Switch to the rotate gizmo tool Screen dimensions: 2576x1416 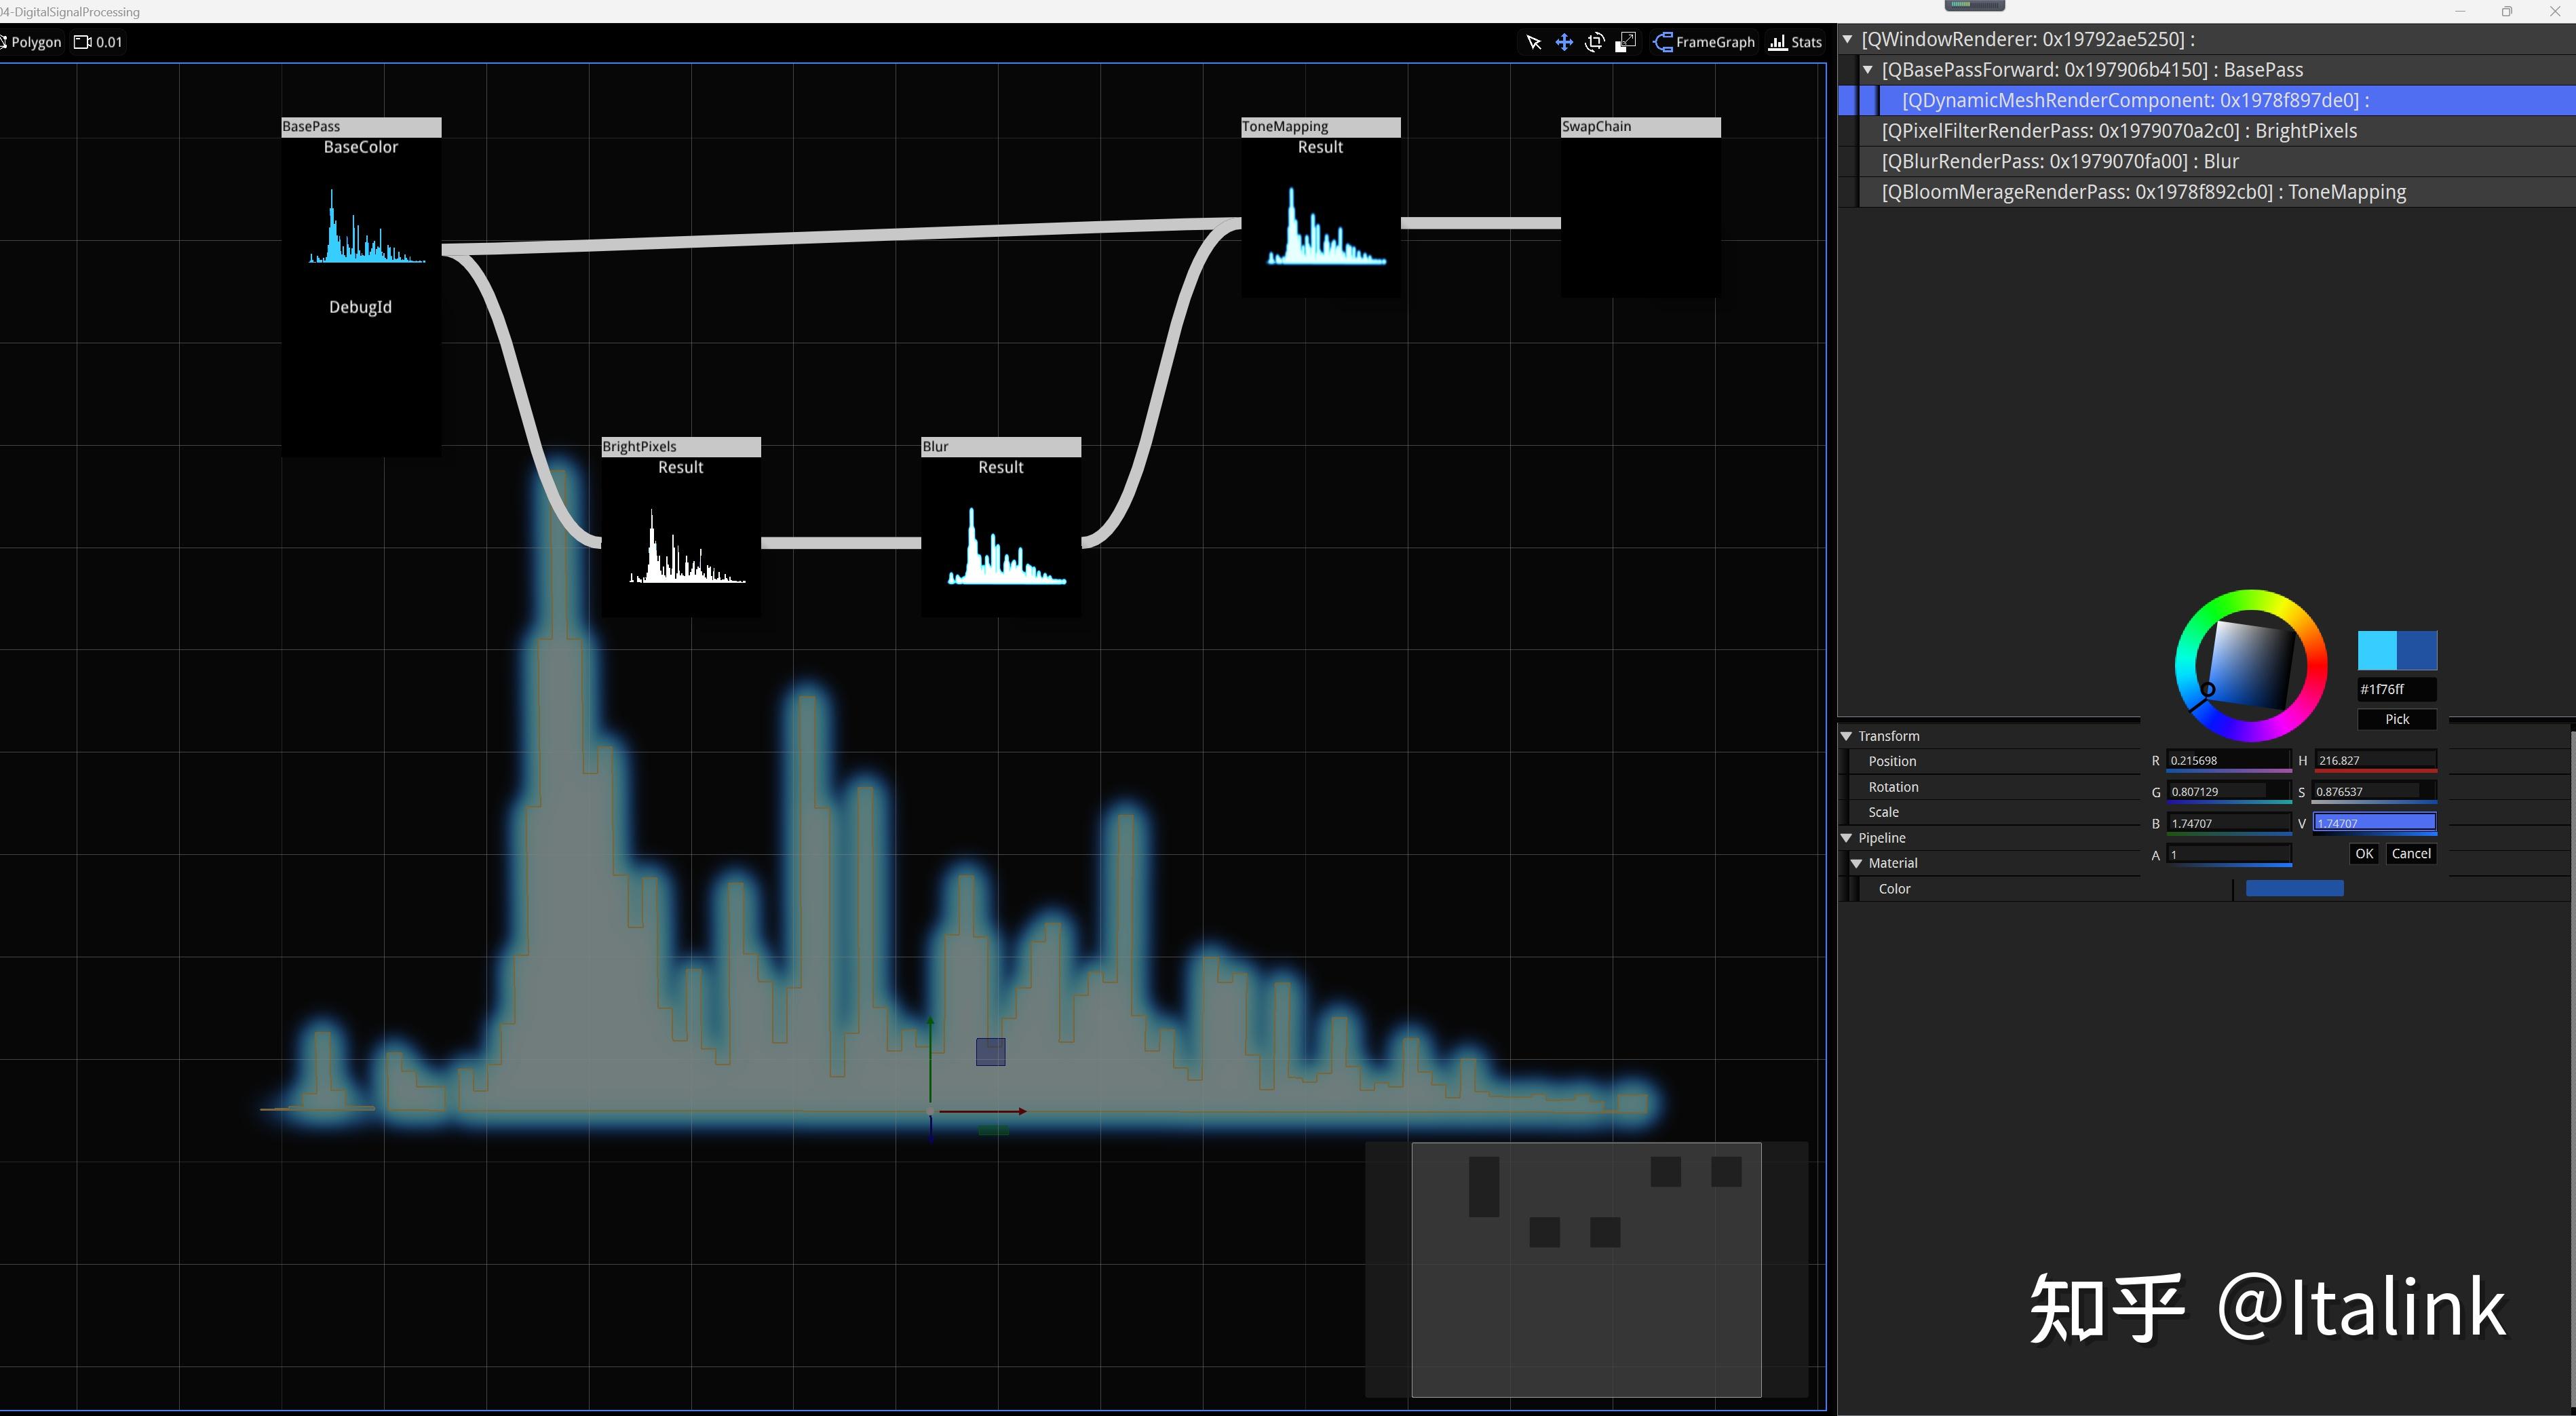pyautogui.click(x=1595, y=42)
